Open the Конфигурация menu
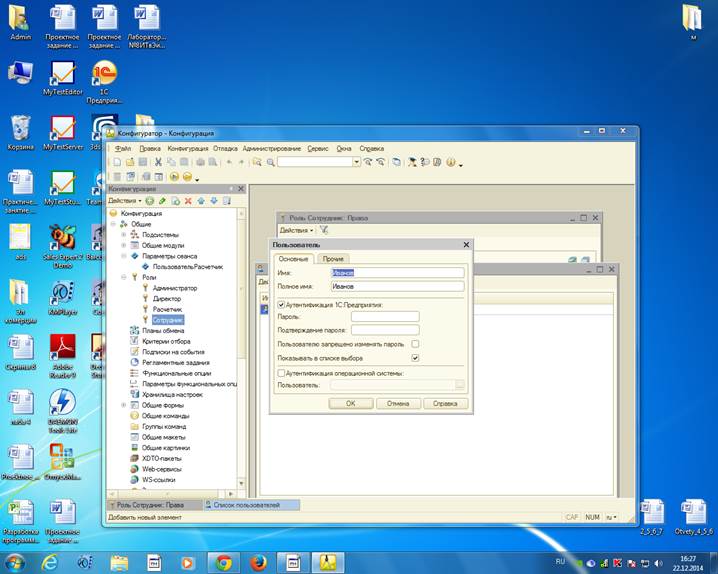 click(x=188, y=148)
